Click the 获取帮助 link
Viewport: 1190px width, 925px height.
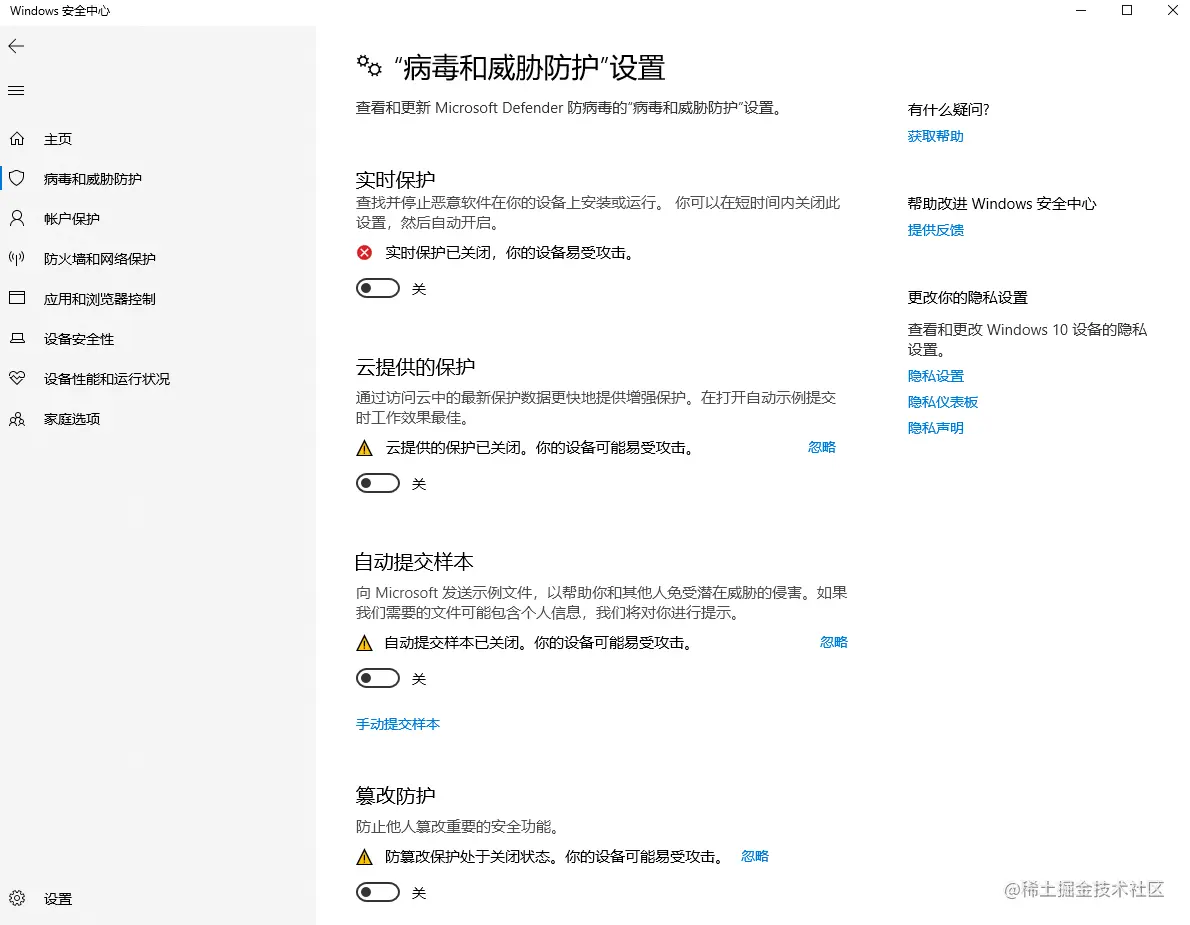(935, 137)
